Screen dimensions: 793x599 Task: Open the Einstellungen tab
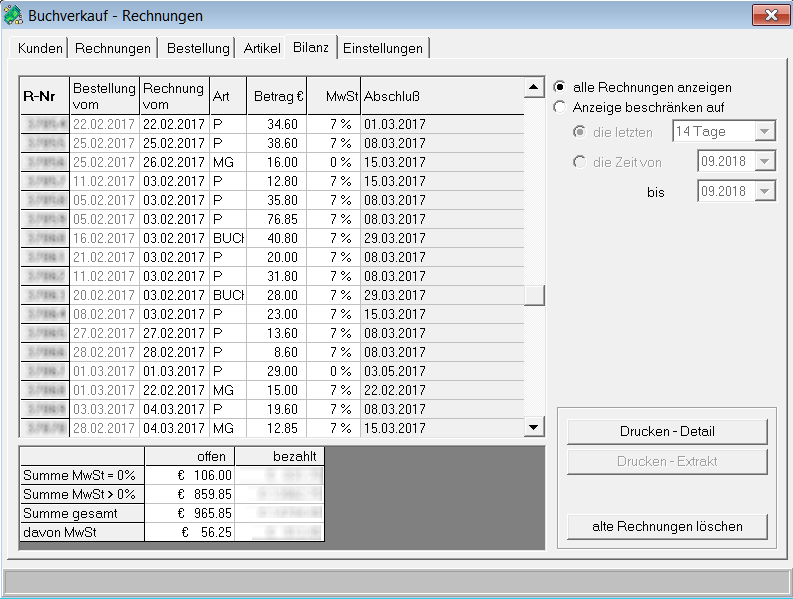(384, 48)
